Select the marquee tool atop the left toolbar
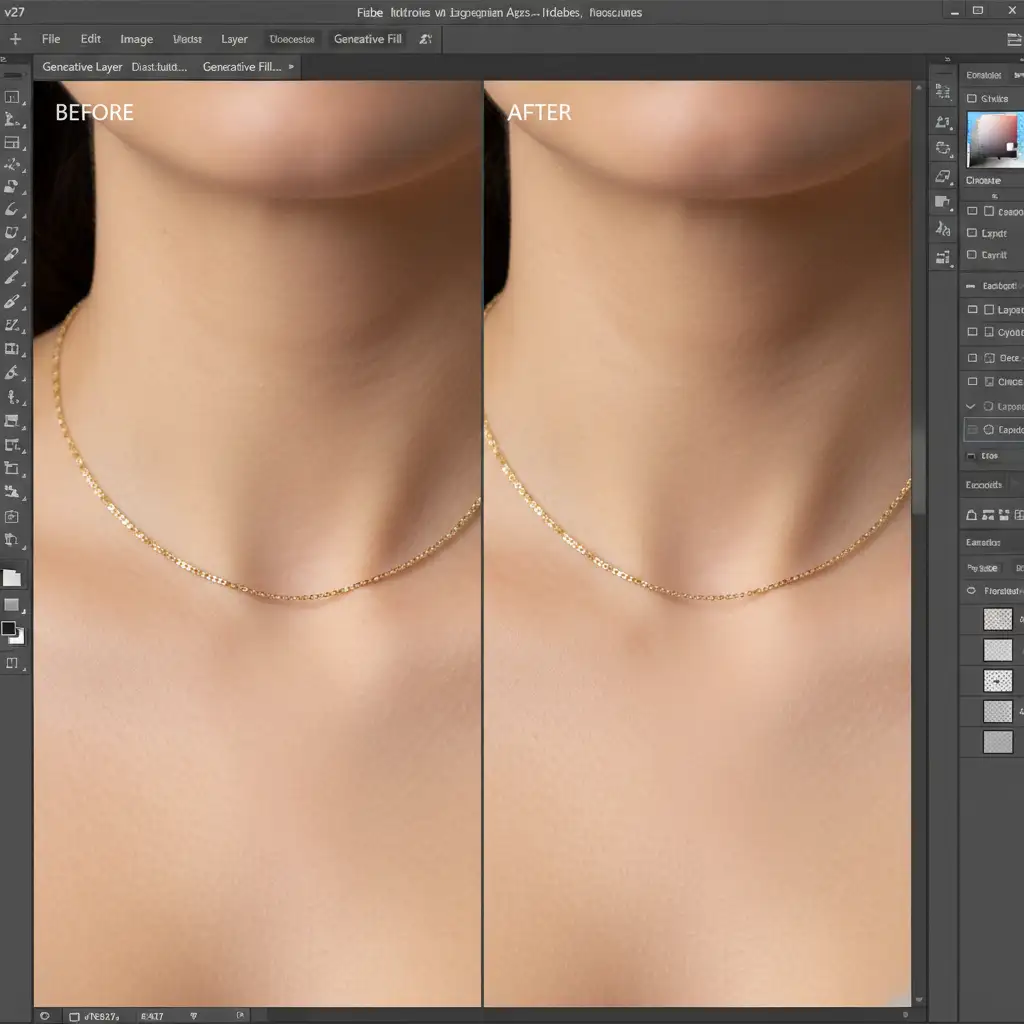Image resolution: width=1024 pixels, height=1024 pixels. [13, 97]
